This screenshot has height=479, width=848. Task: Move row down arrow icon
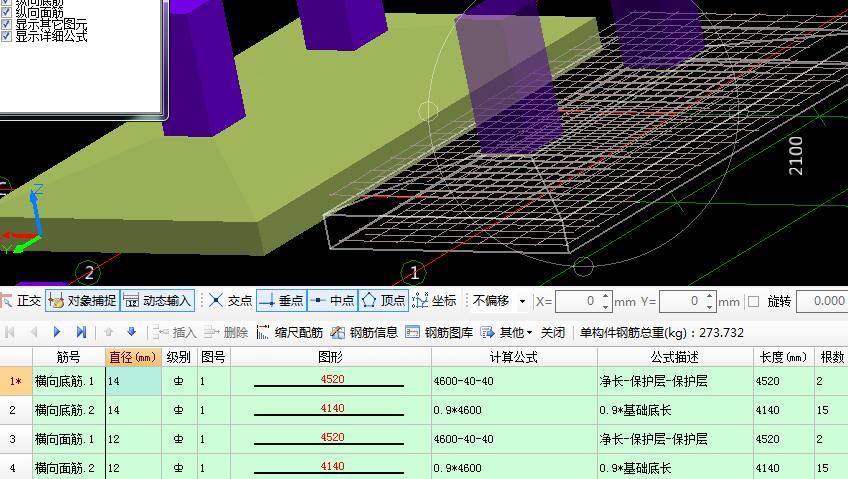coord(131,332)
